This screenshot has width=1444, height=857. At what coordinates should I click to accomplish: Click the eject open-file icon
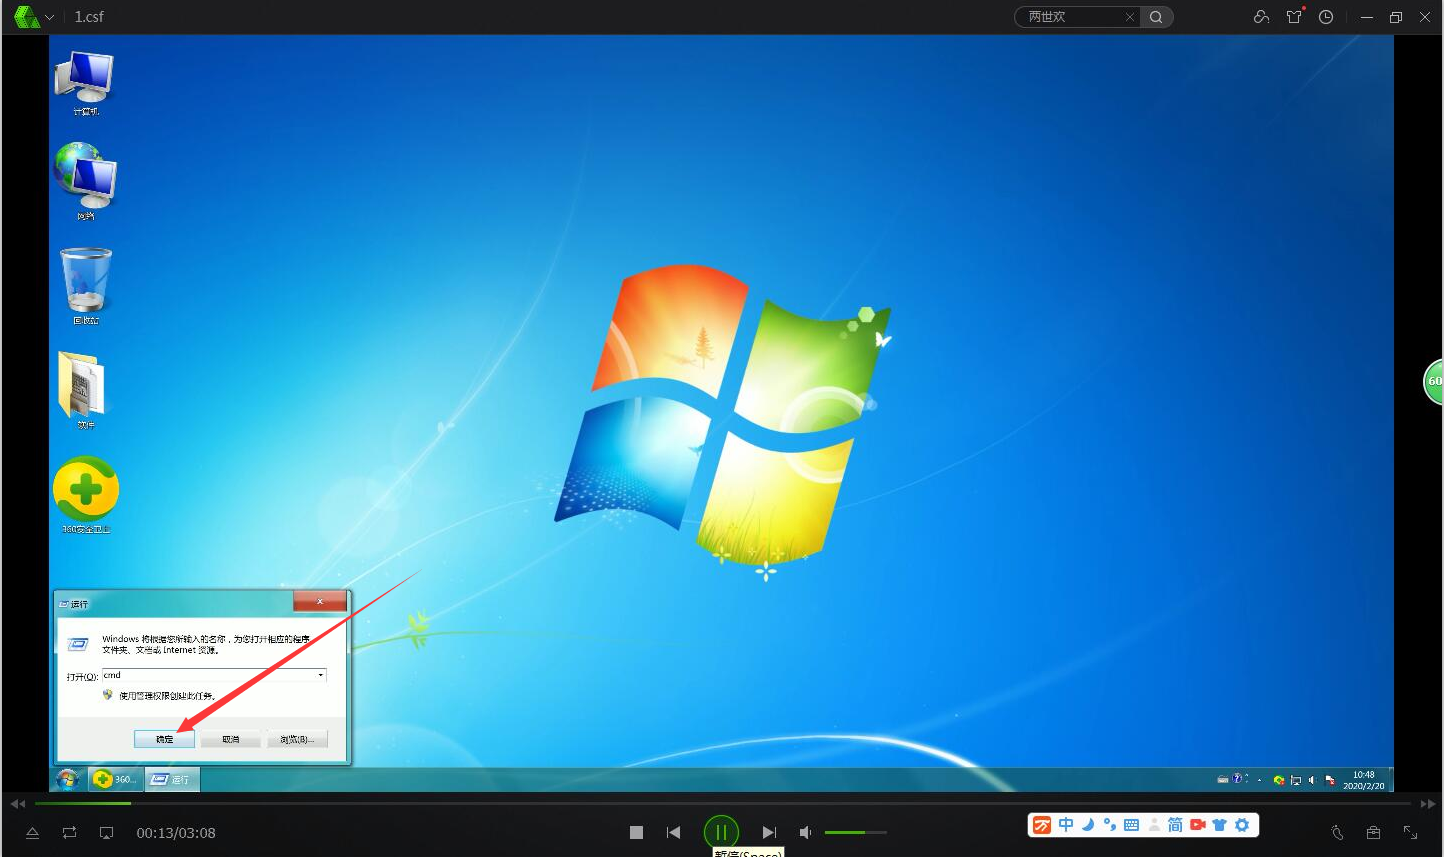[x=32, y=832]
